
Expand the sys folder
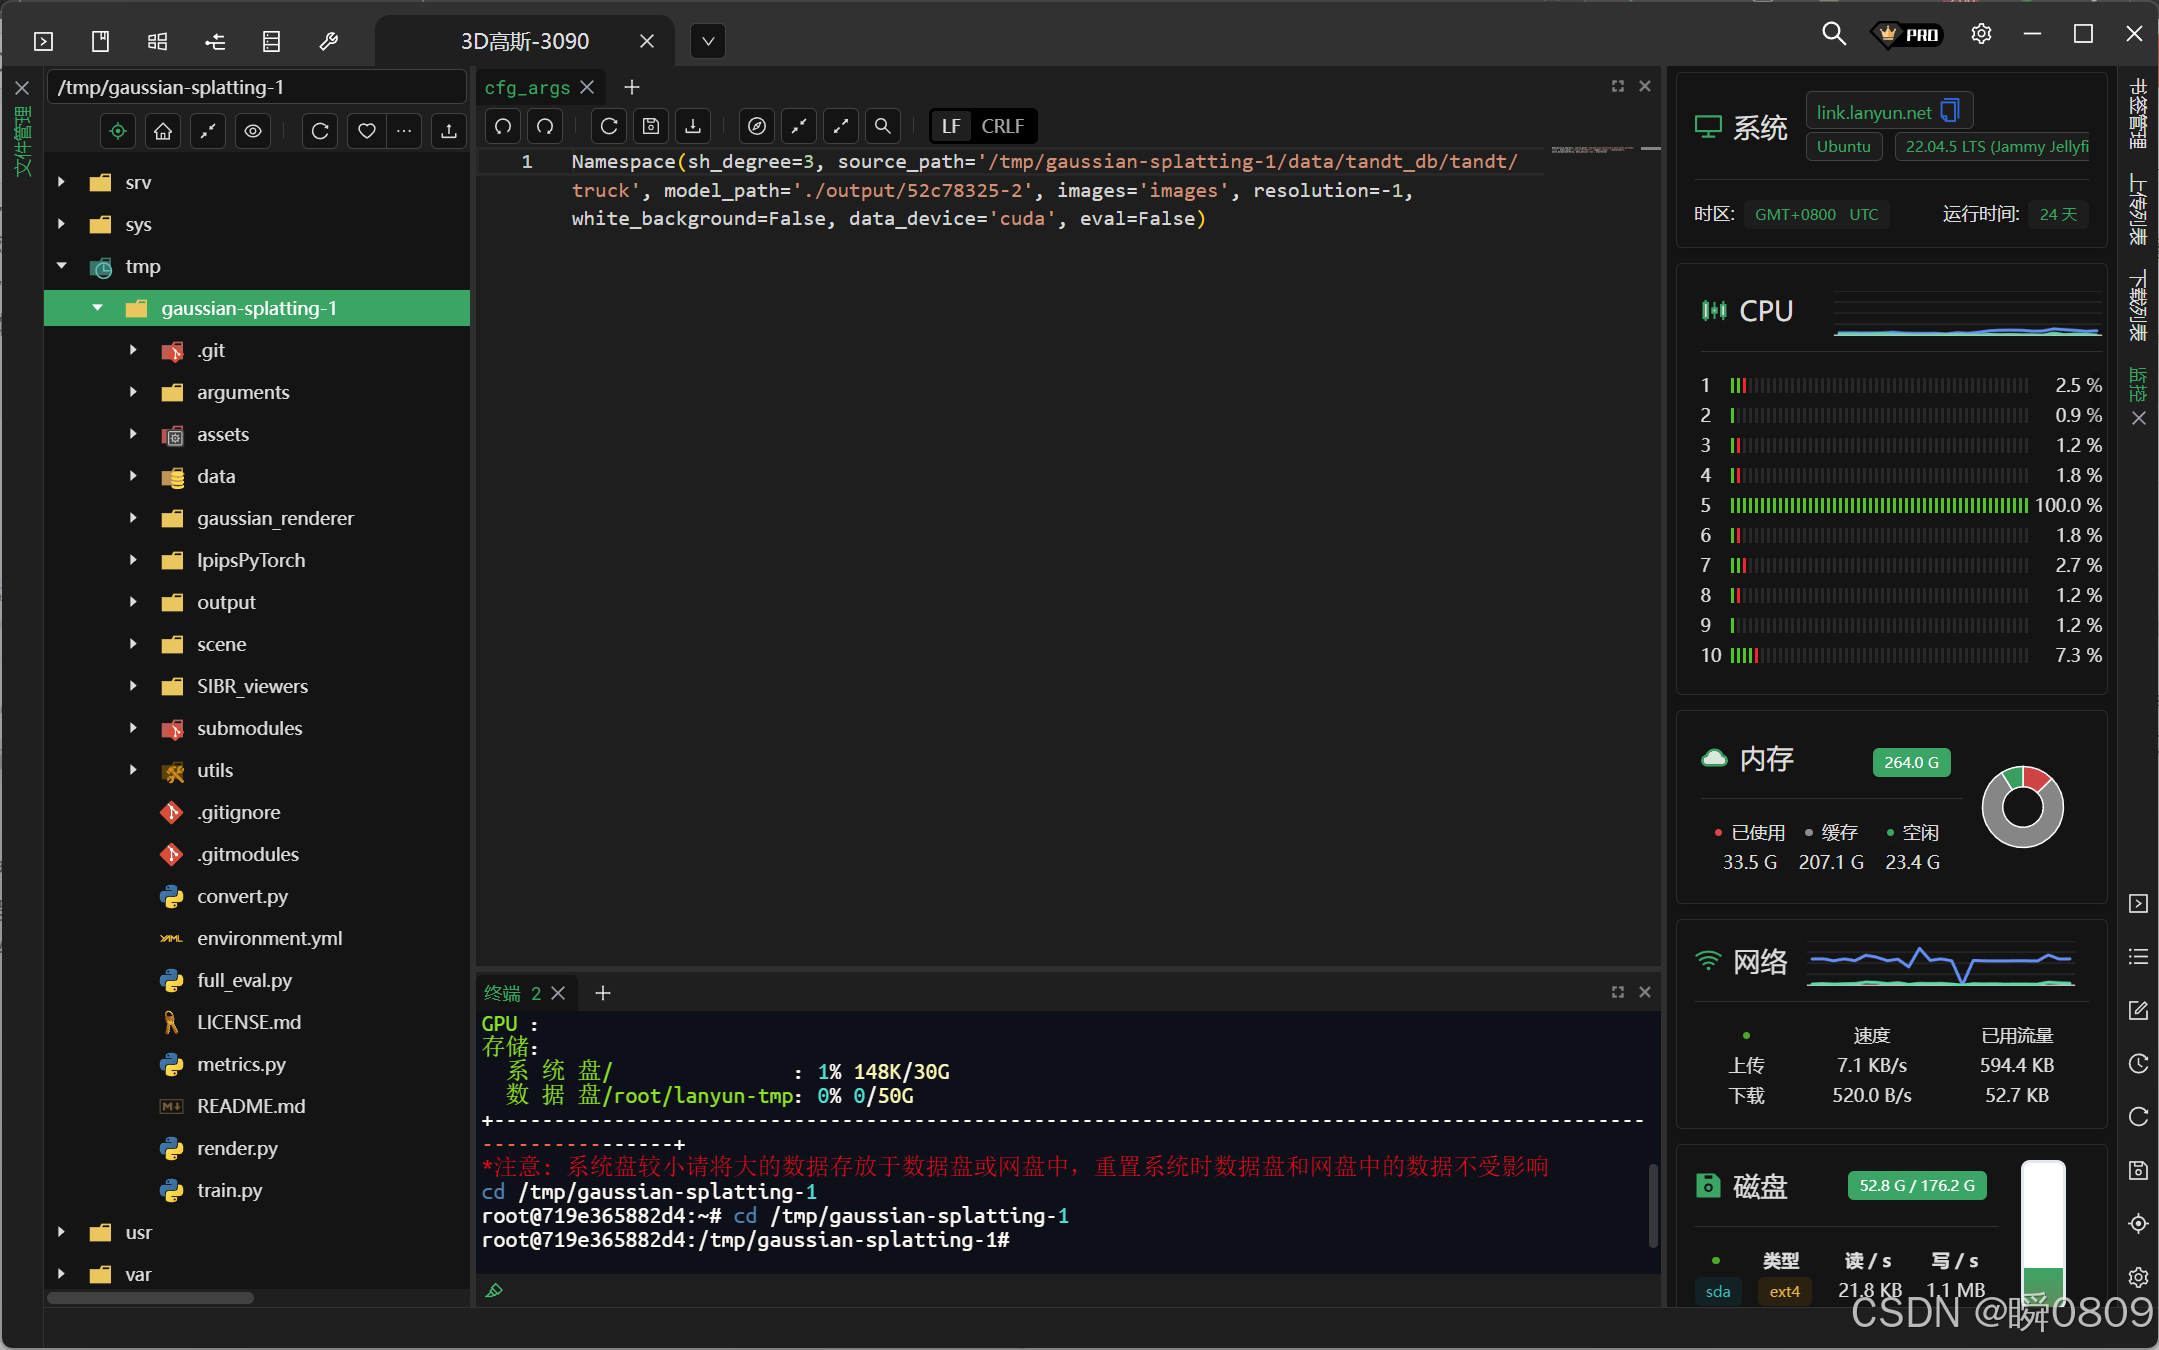(x=61, y=224)
